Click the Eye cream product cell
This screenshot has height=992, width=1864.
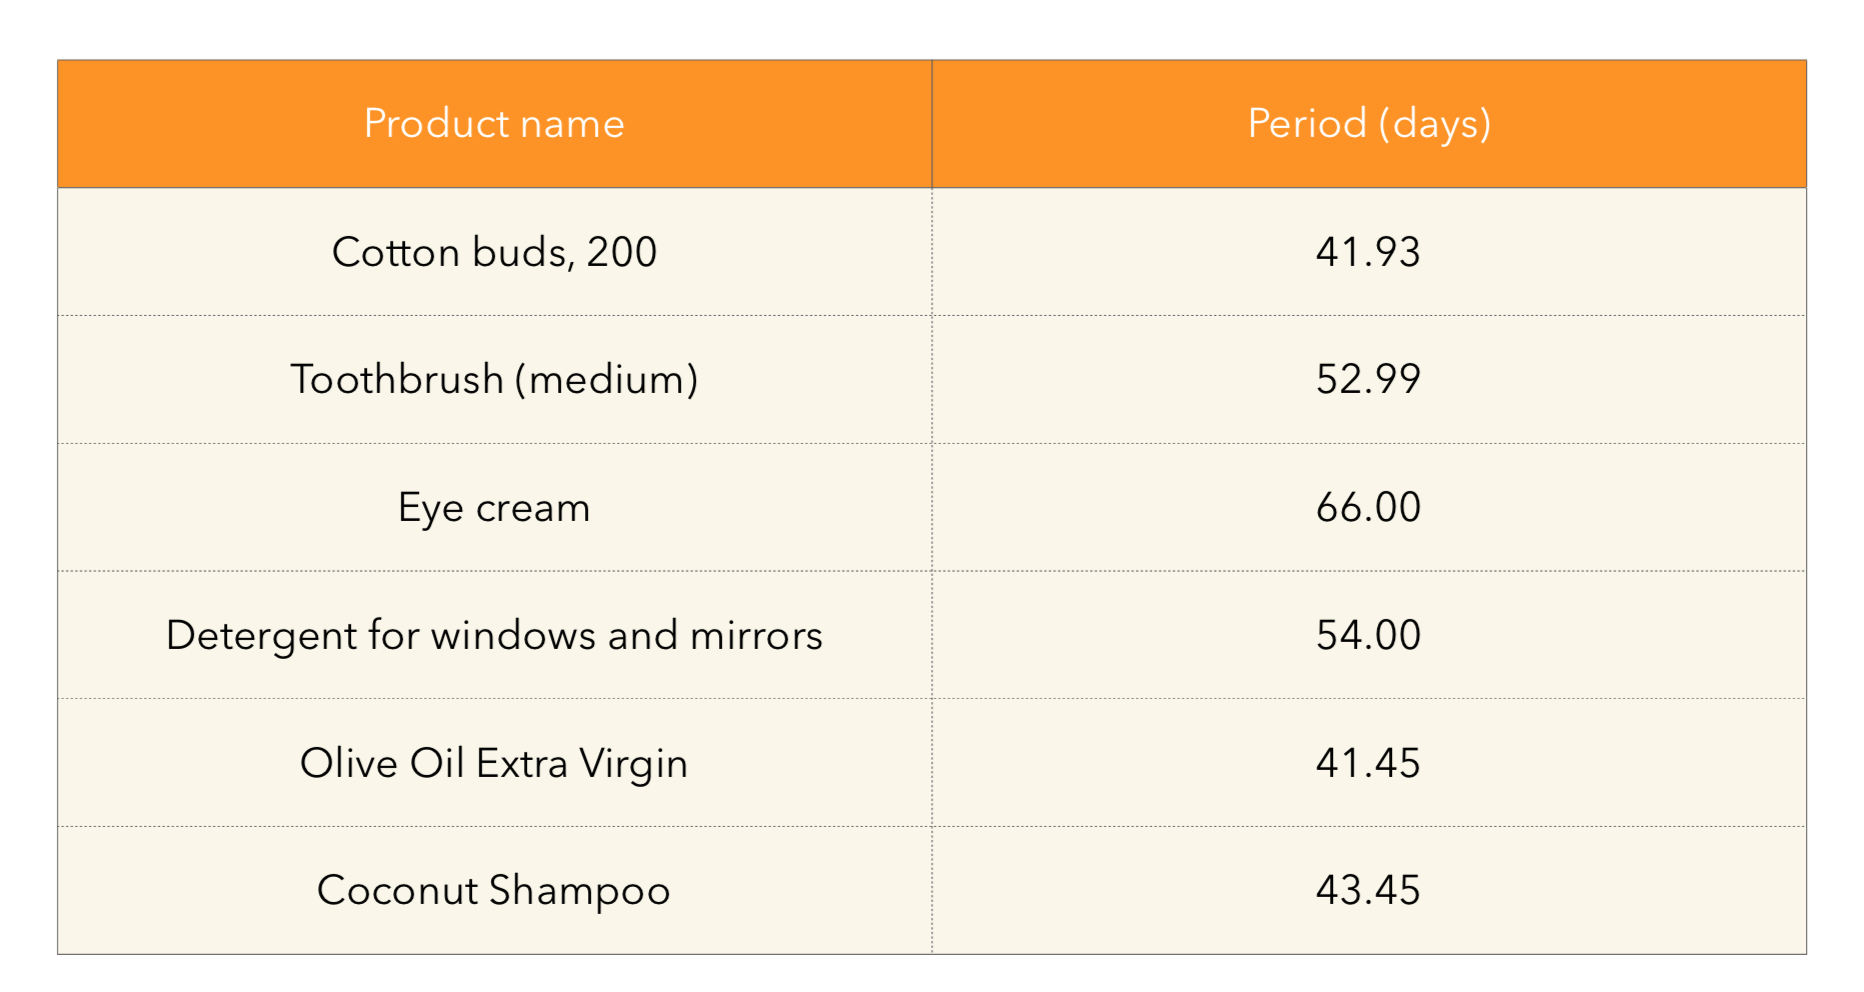494,508
